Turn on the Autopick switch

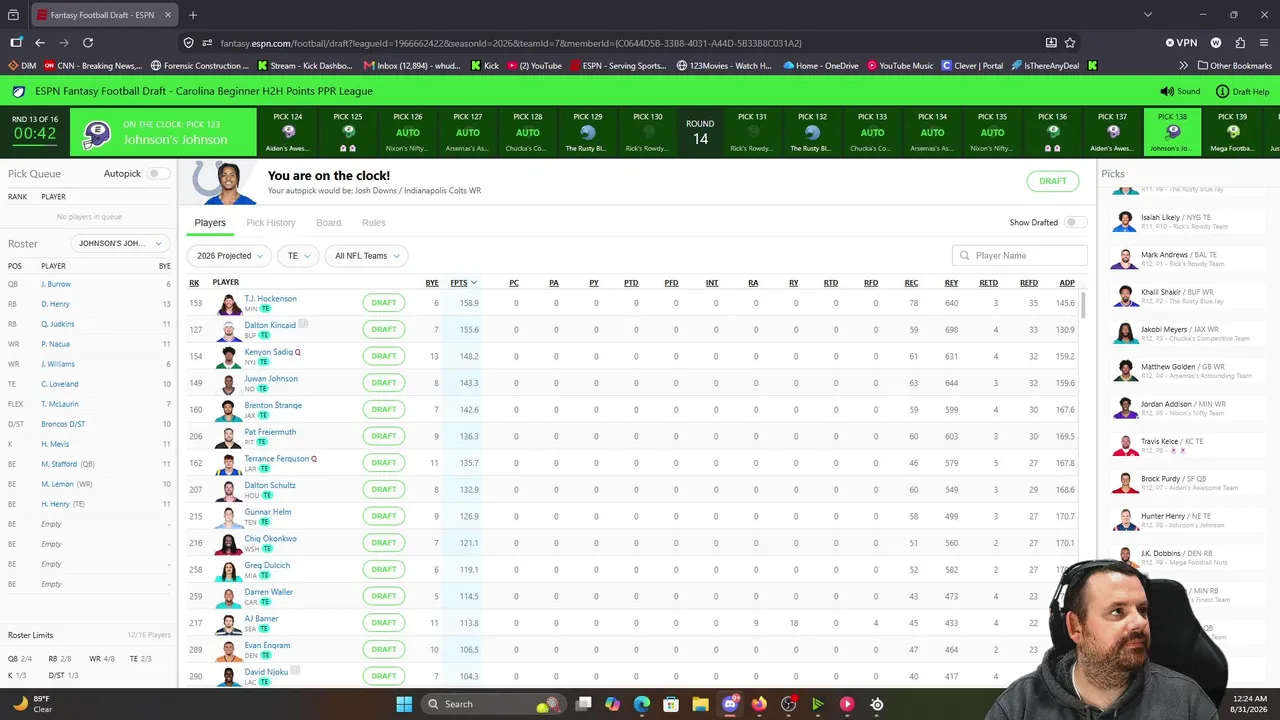tap(157, 174)
